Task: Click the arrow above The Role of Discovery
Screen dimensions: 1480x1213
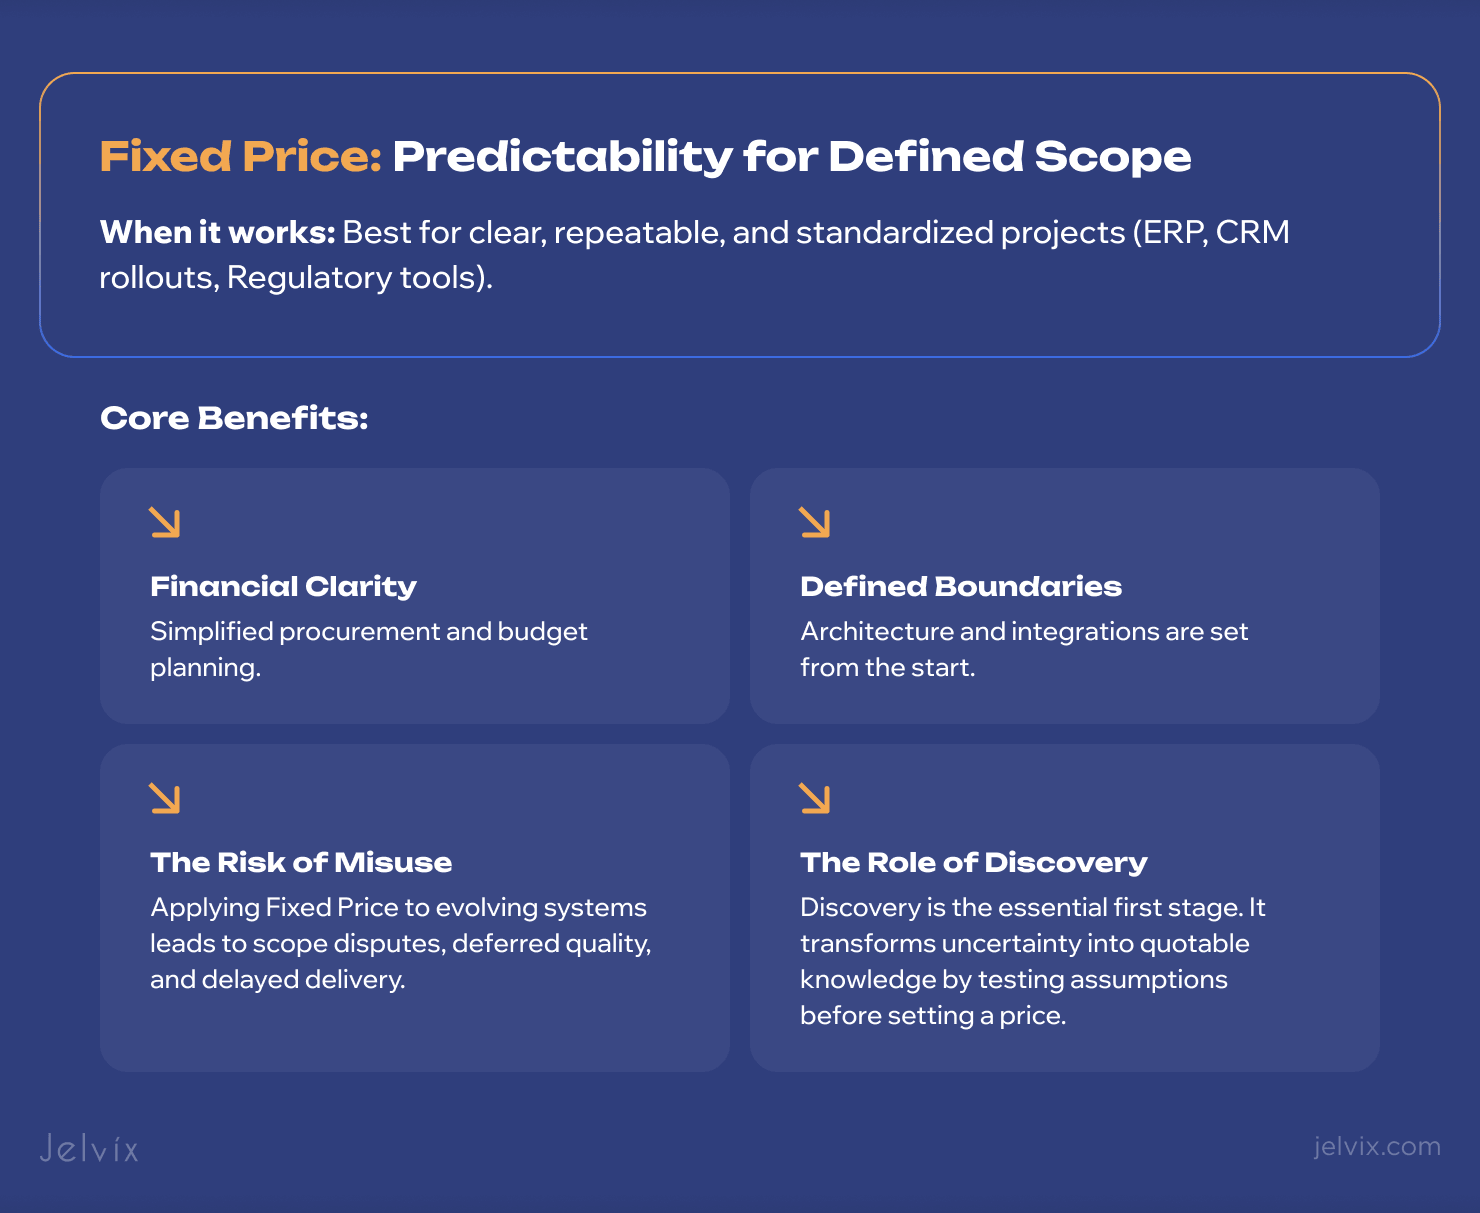Action: tap(815, 798)
